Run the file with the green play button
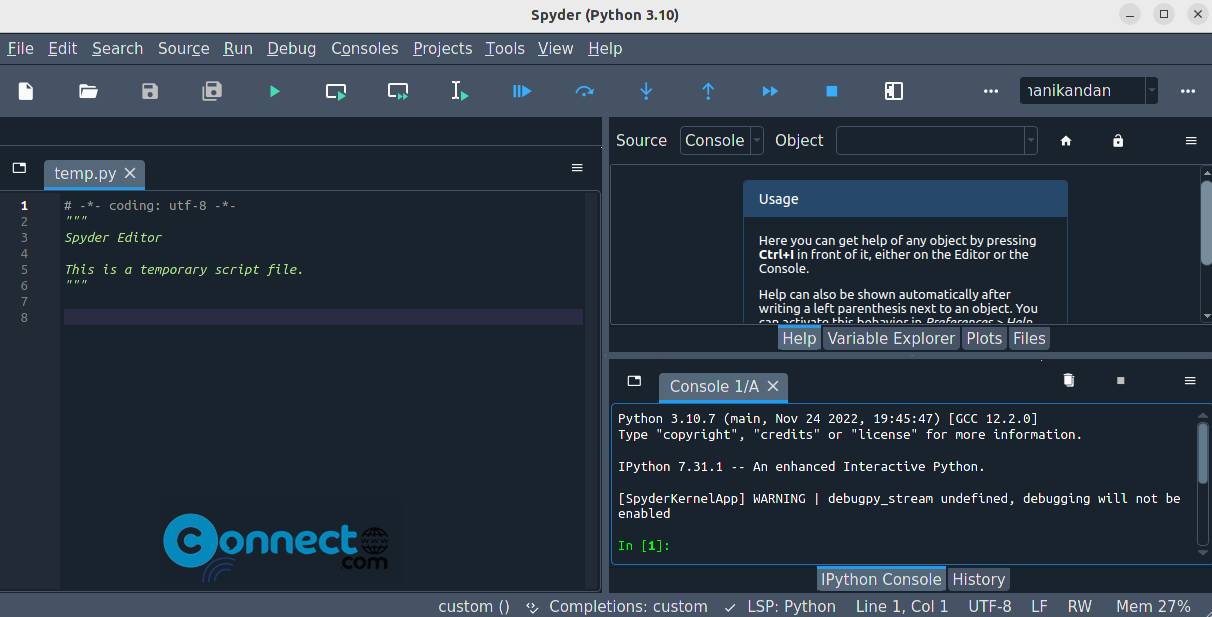The height and width of the screenshot is (617, 1212). [274, 91]
